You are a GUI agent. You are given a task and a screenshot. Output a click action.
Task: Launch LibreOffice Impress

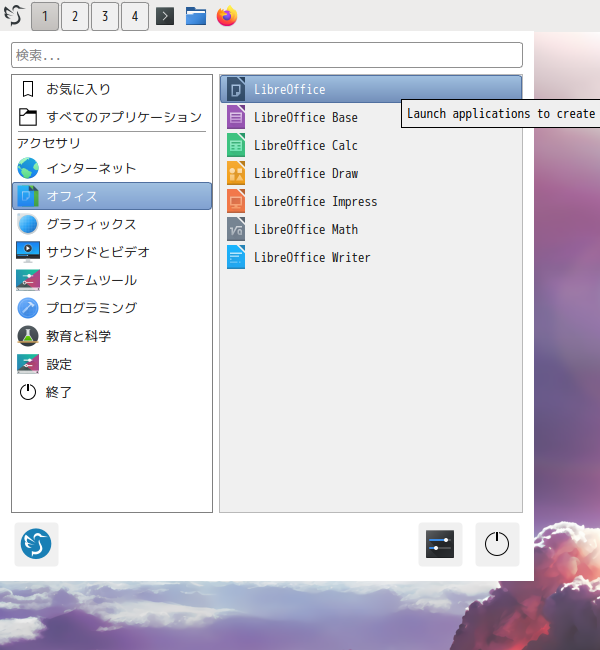pyautogui.click(x=371, y=201)
